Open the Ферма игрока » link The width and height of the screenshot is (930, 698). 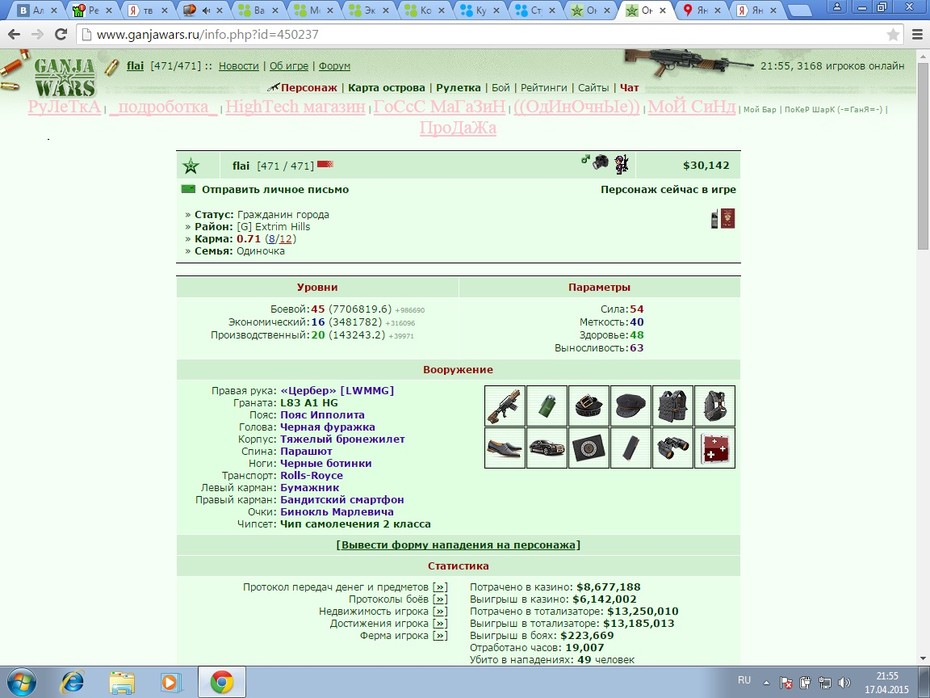pyautogui.click(x=440, y=636)
